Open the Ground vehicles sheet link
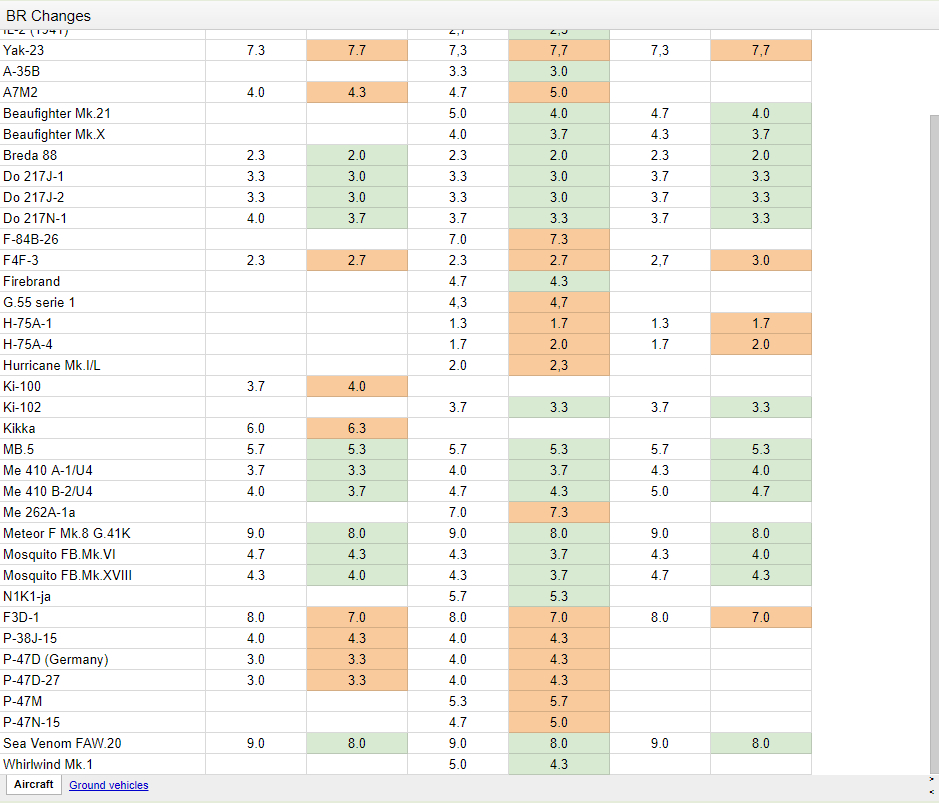This screenshot has width=939, height=803. coord(108,786)
